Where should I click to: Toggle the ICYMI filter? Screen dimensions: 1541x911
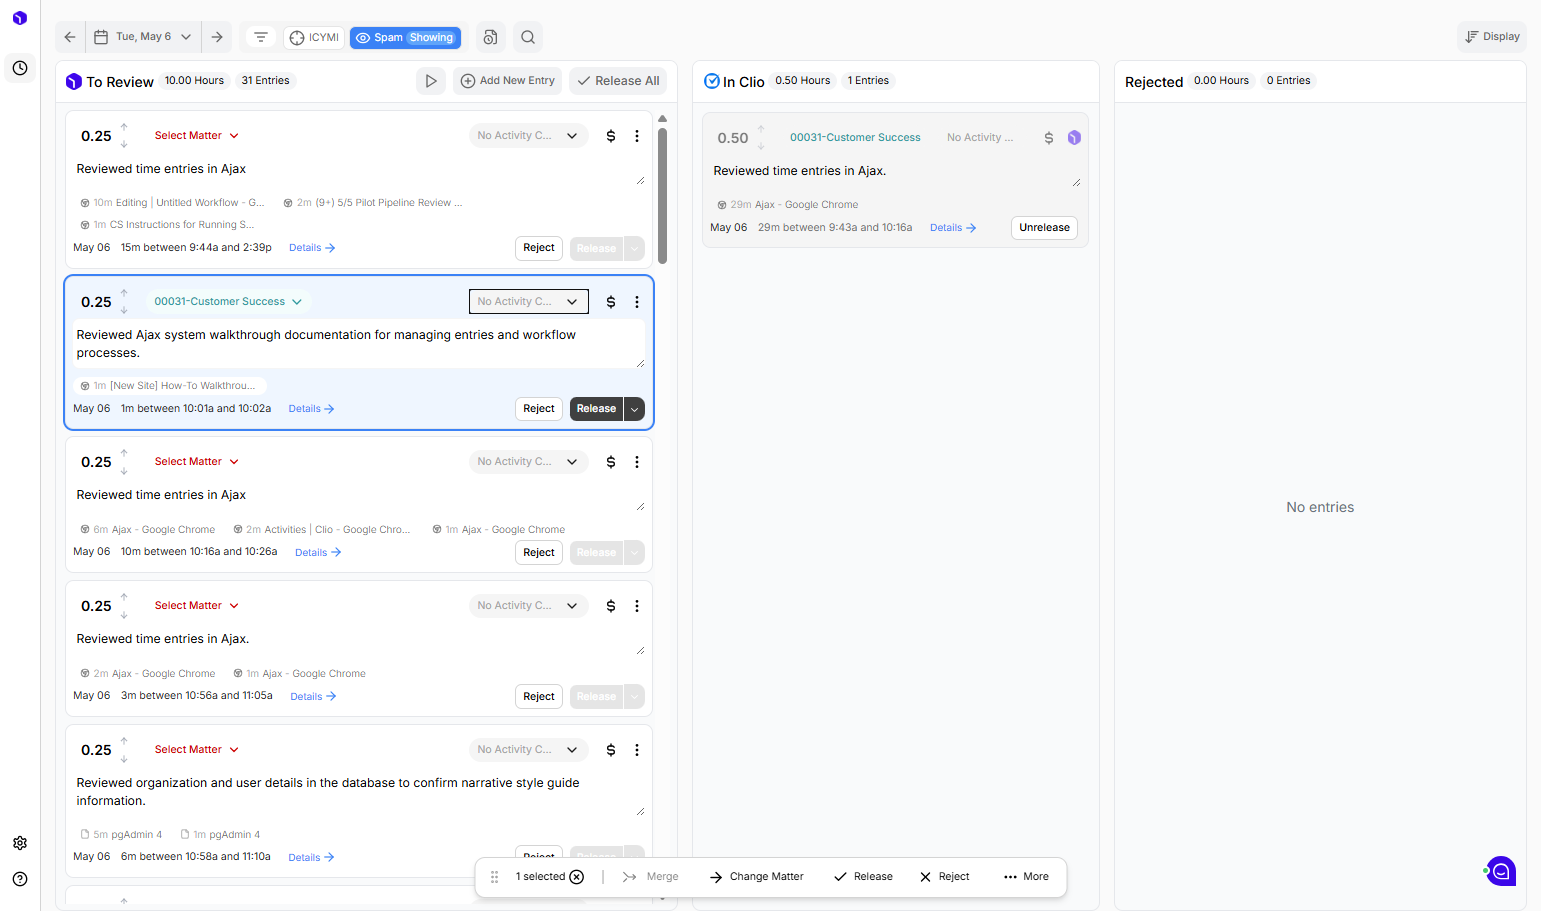[314, 38]
